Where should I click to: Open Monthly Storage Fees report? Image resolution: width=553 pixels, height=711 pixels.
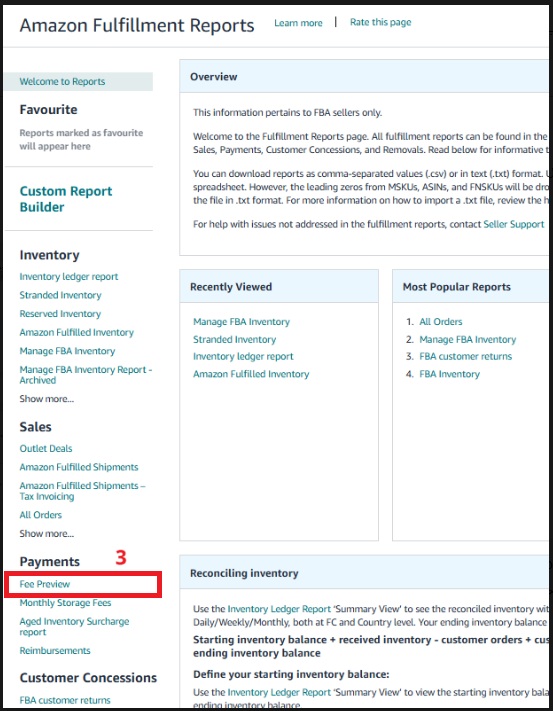[x=65, y=603]
